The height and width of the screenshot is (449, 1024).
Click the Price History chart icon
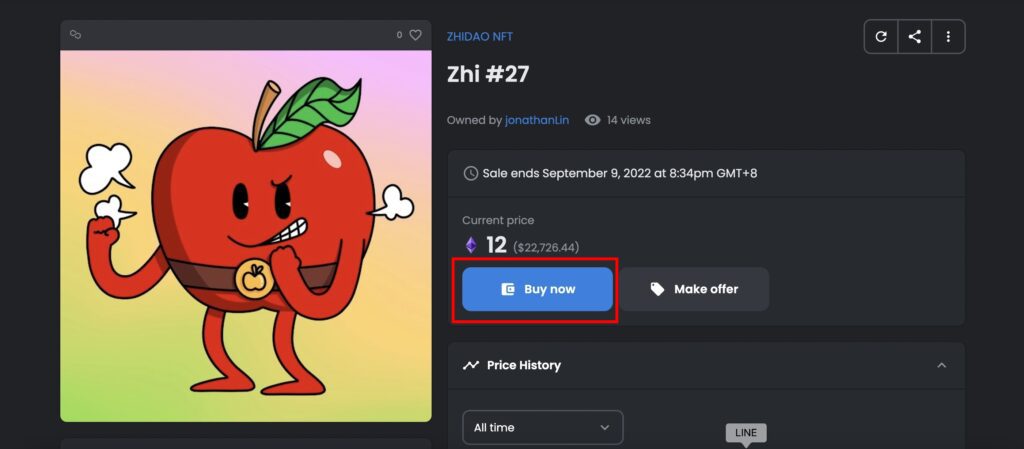click(x=471, y=365)
